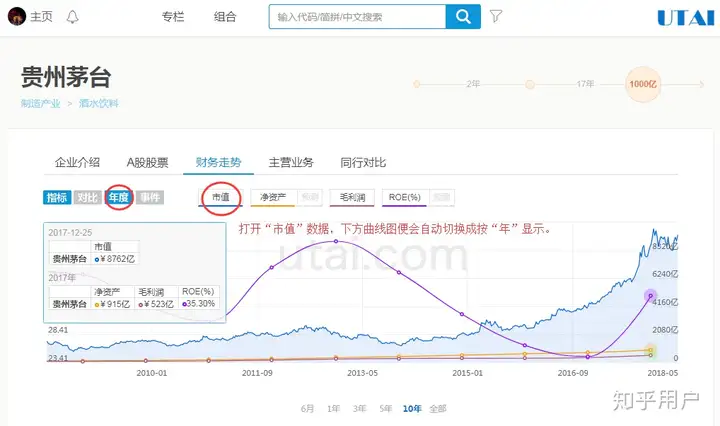
Task: Toggle forecast button beside ROE(%)
Action: 442,197
